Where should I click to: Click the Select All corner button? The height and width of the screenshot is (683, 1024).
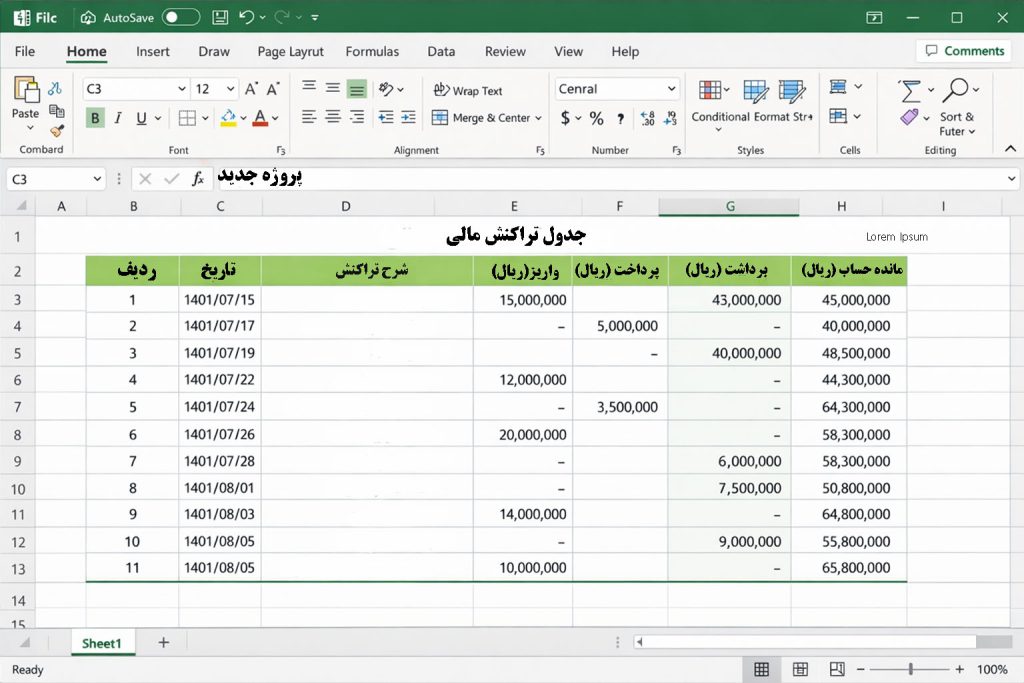(x=22, y=206)
